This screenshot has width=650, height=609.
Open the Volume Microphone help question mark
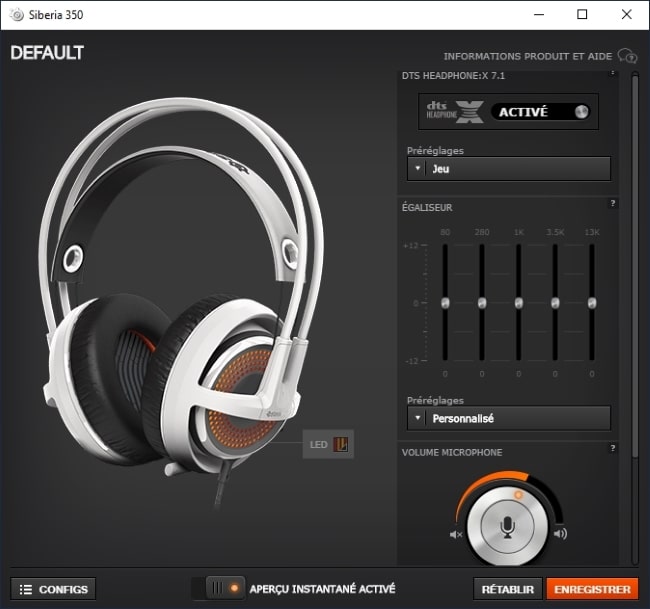coord(613,448)
